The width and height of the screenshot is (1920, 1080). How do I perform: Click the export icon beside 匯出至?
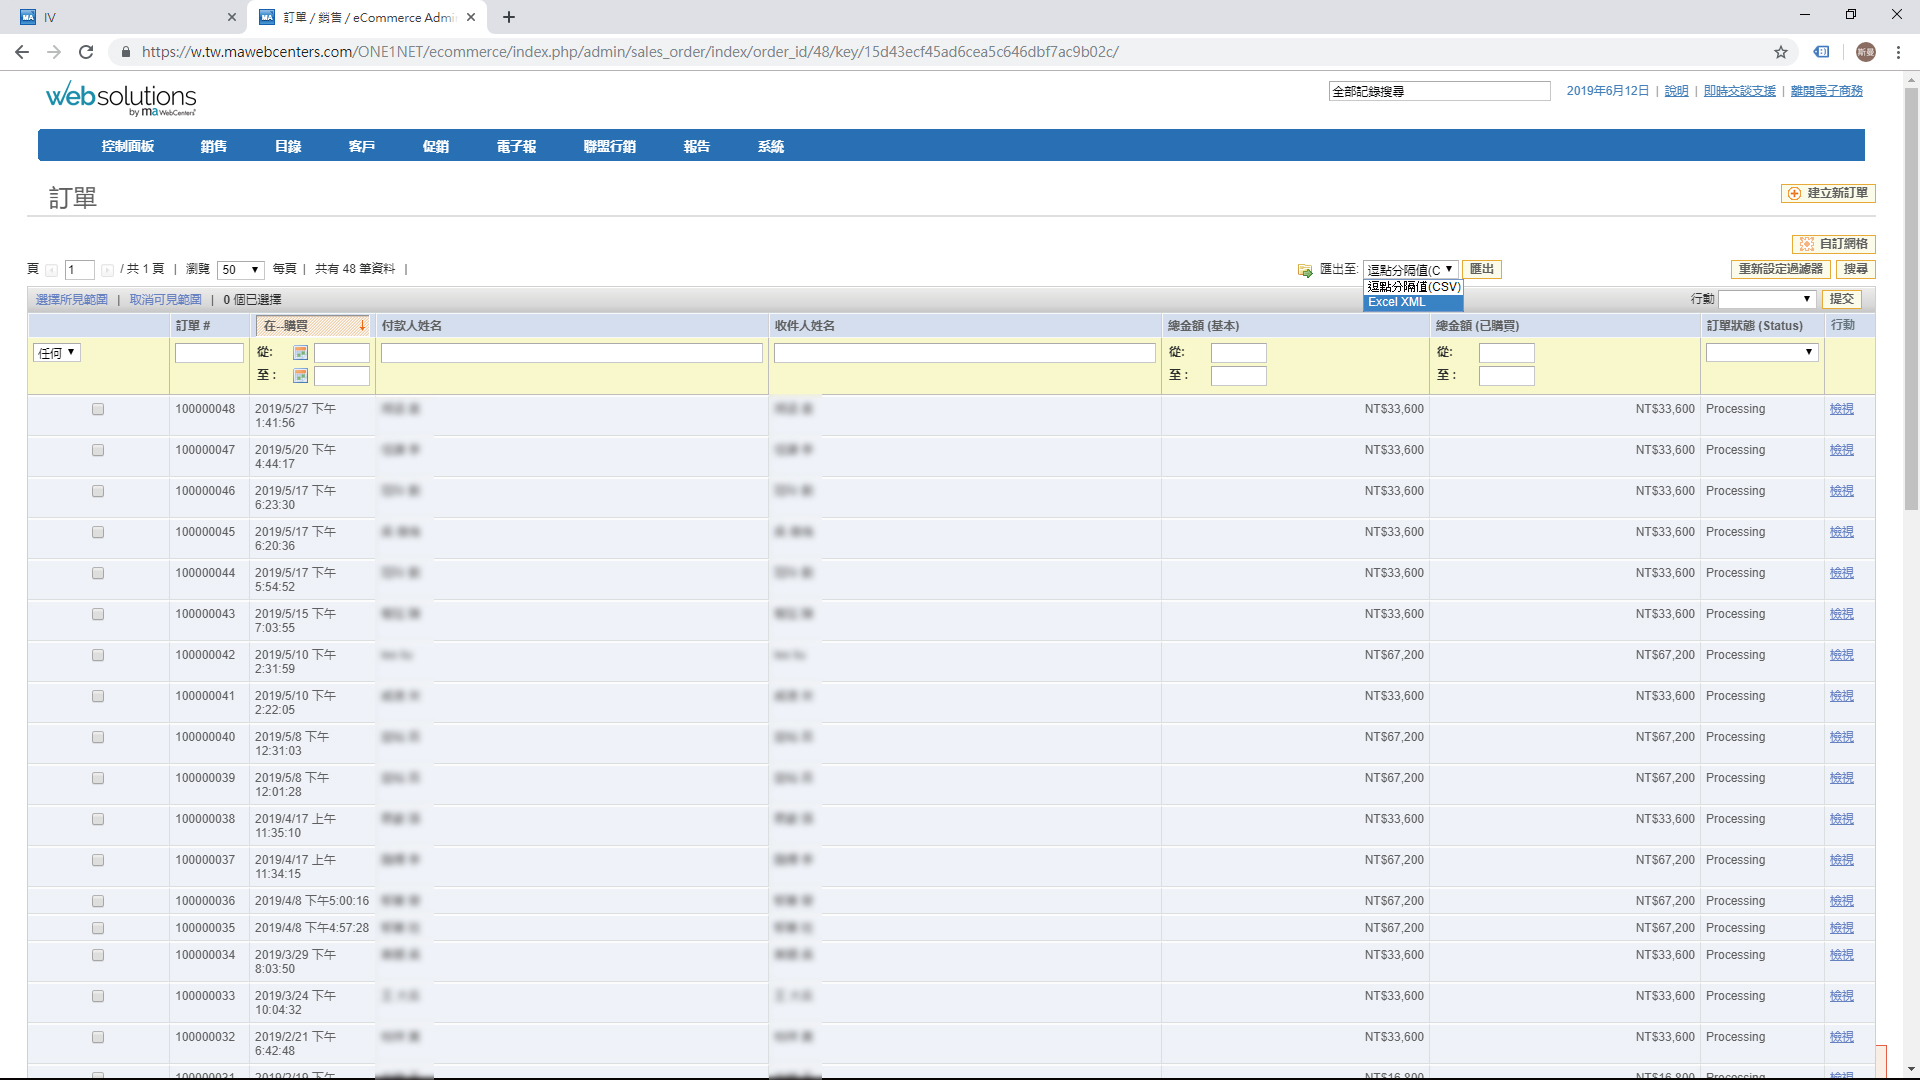(x=1305, y=270)
